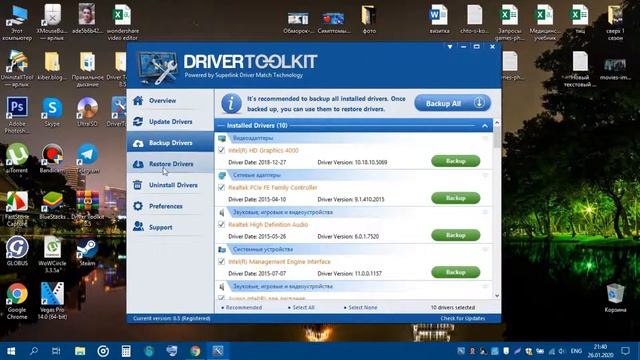This screenshot has width=640, height=360.
Task: Uncheck Intel Management Engine Interface
Action: [x=222, y=262]
